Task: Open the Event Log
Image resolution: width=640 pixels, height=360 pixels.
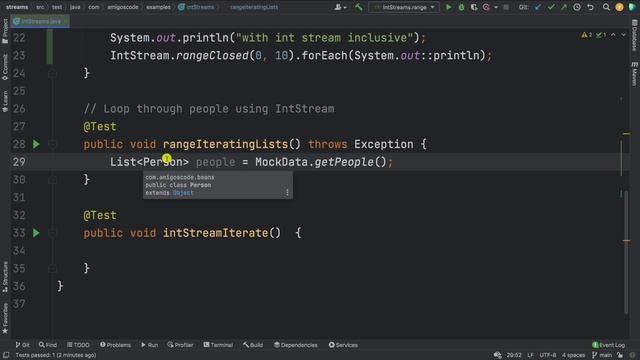Action: [x=608, y=345]
